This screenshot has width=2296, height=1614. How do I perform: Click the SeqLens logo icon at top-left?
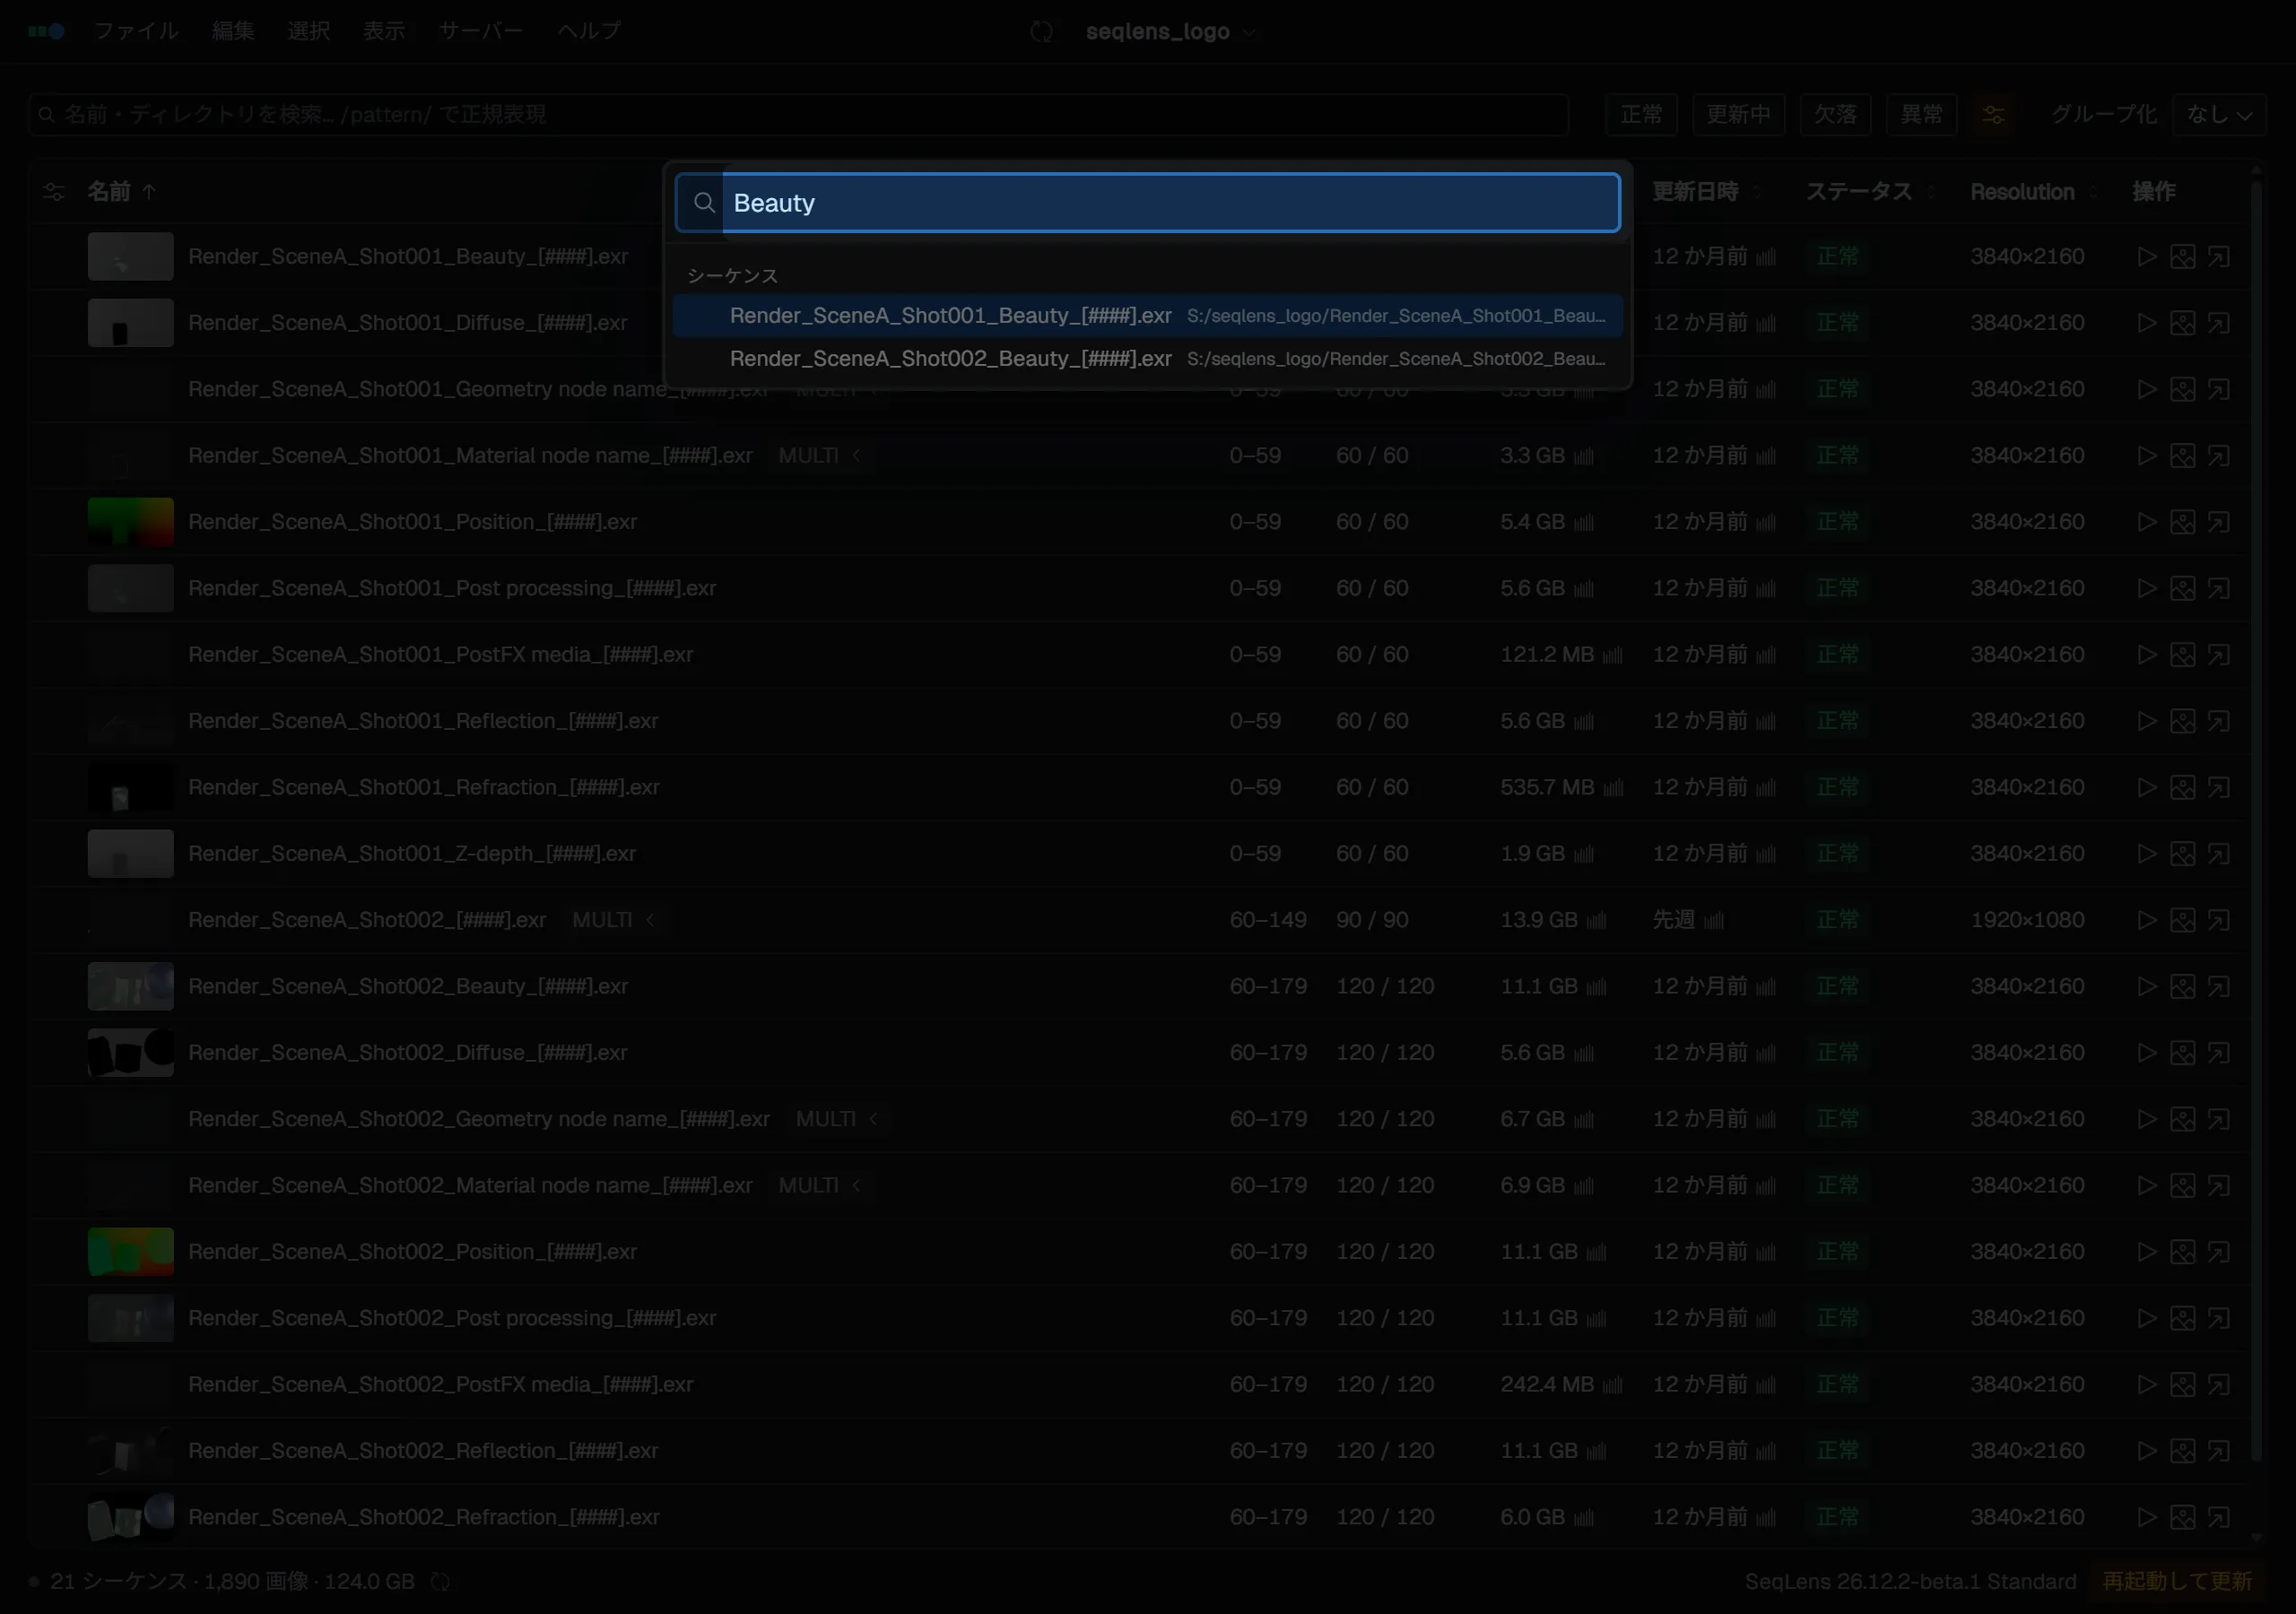pyautogui.click(x=47, y=31)
